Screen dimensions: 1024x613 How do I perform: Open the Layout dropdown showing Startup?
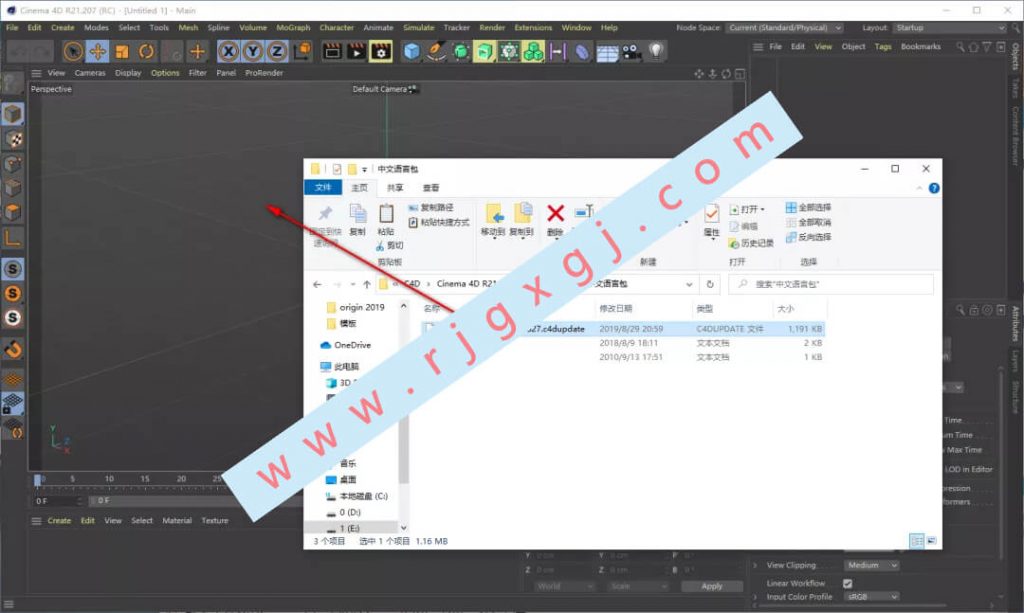point(950,28)
